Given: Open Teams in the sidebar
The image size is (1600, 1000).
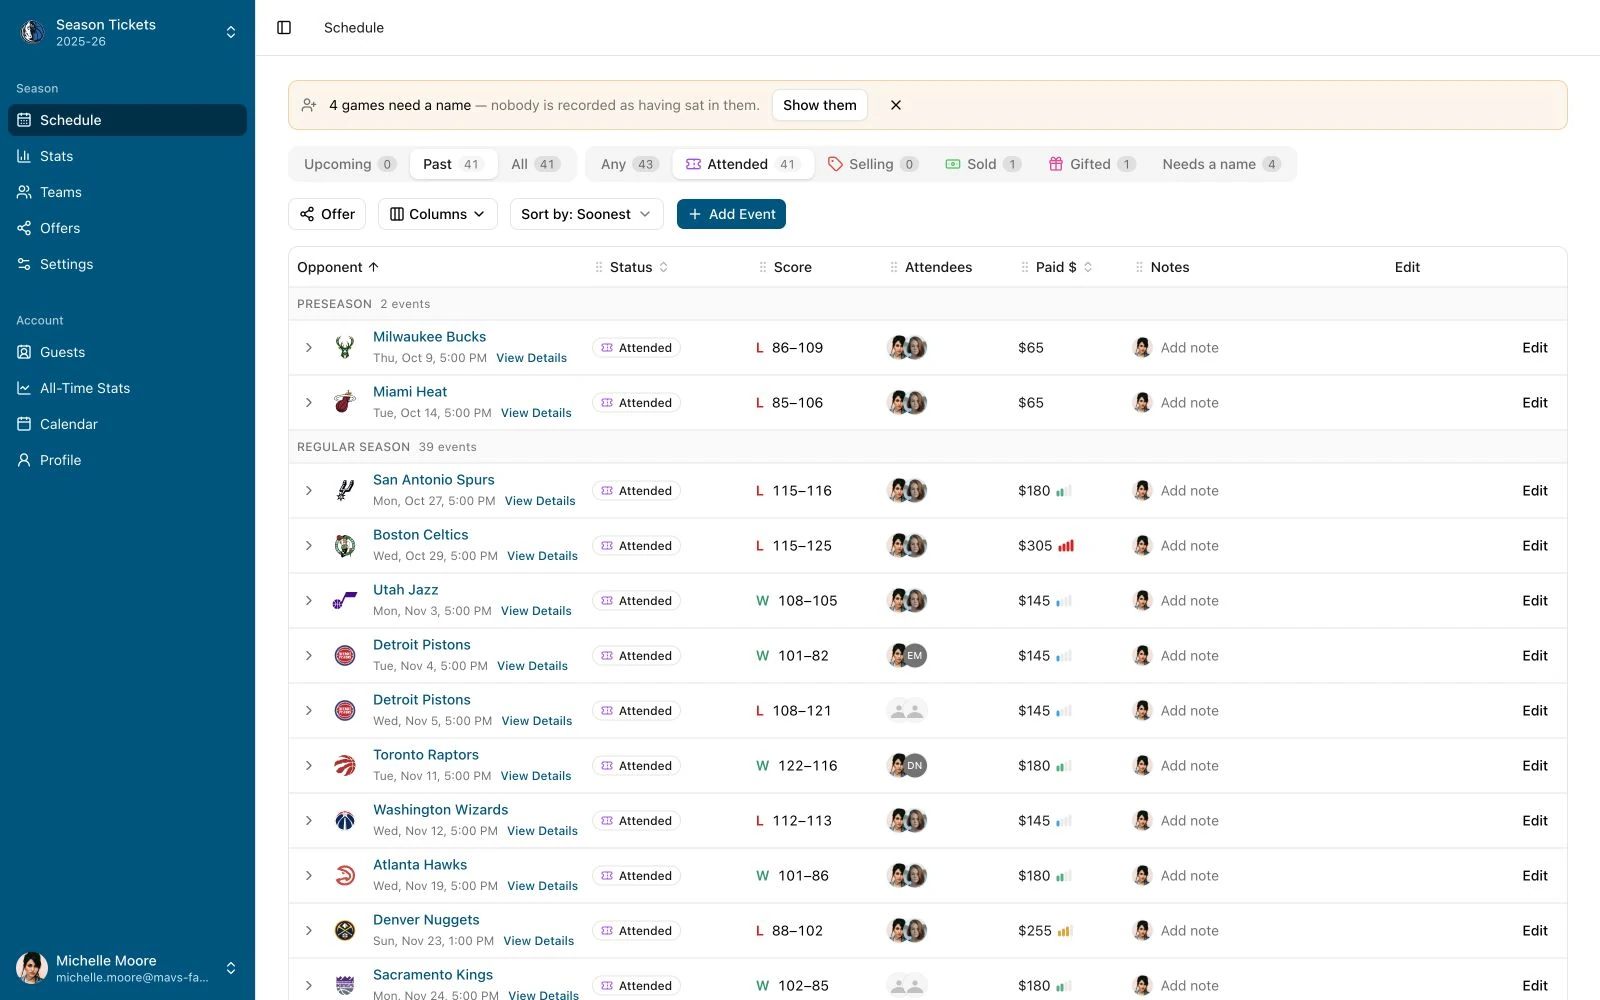Looking at the screenshot, I should [127, 192].
